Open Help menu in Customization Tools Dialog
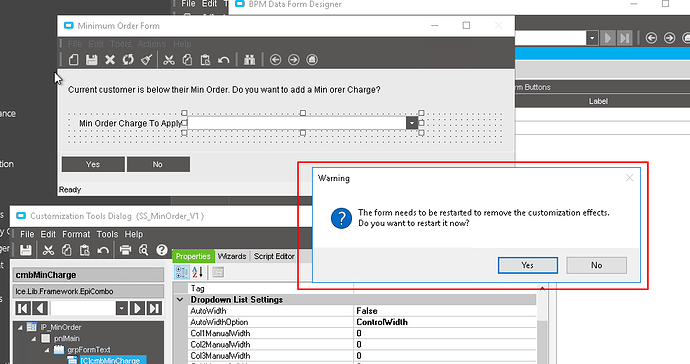690x364 pixels. click(x=134, y=234)
